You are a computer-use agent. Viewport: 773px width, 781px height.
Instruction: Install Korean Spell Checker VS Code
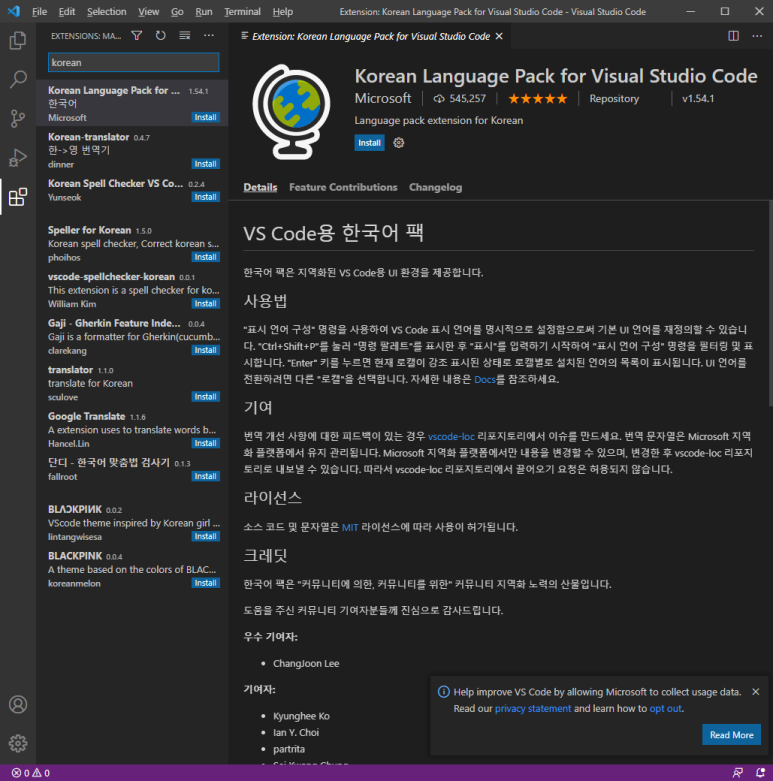205,197
